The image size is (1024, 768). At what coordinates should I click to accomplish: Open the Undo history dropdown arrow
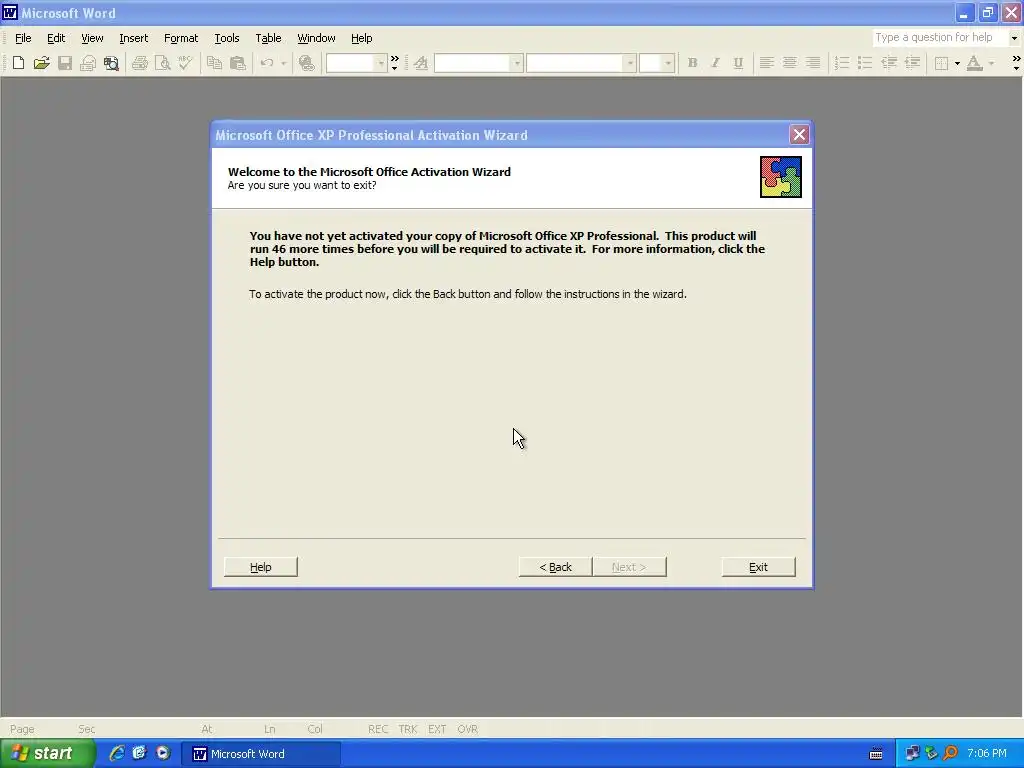(283, 63)
